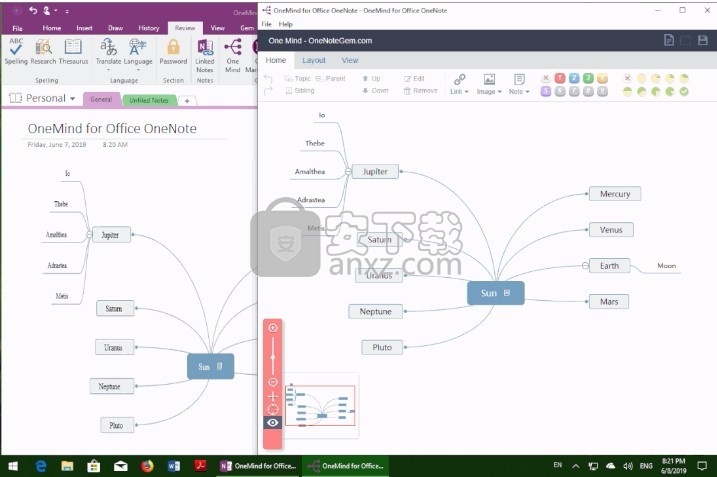717x477 pixels.
Task: Click the Parent button
Action: tap(330, 79)
